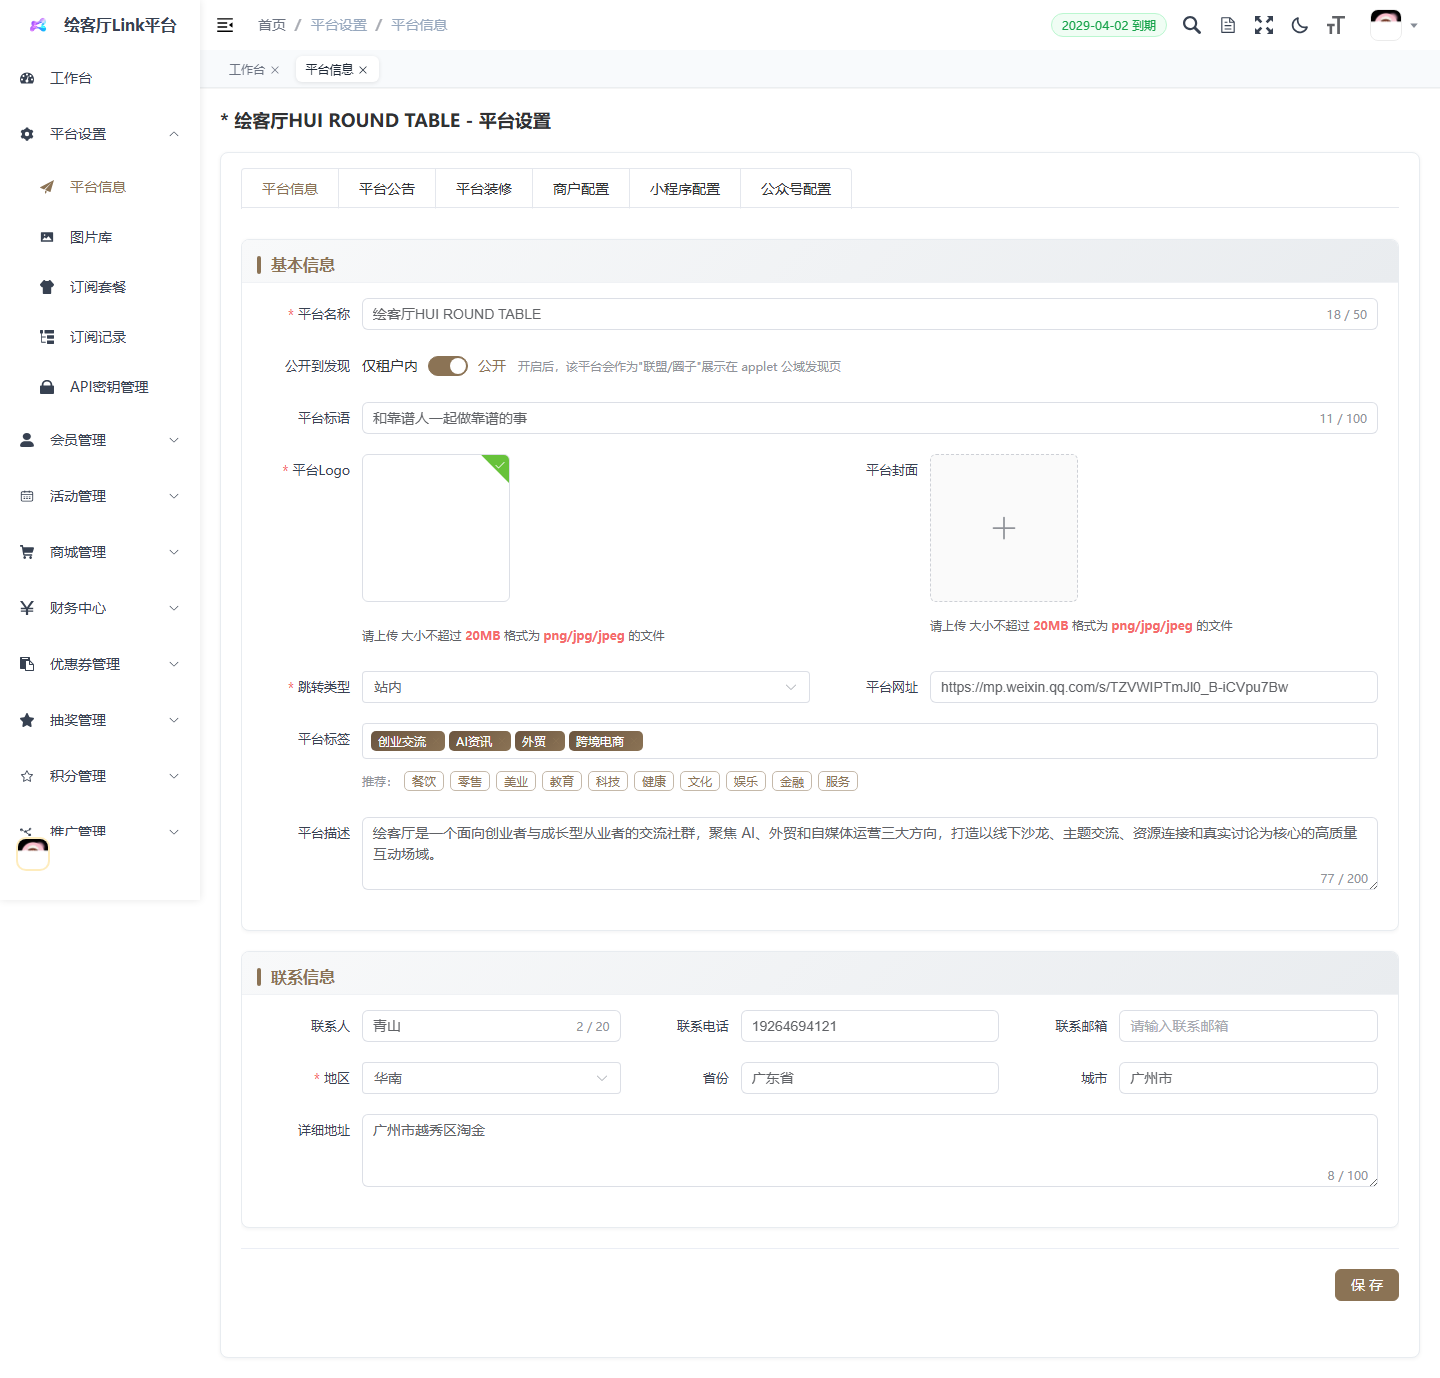
Task: Focus the 联系邮箱 input field
Action: pos(1248,1026)
